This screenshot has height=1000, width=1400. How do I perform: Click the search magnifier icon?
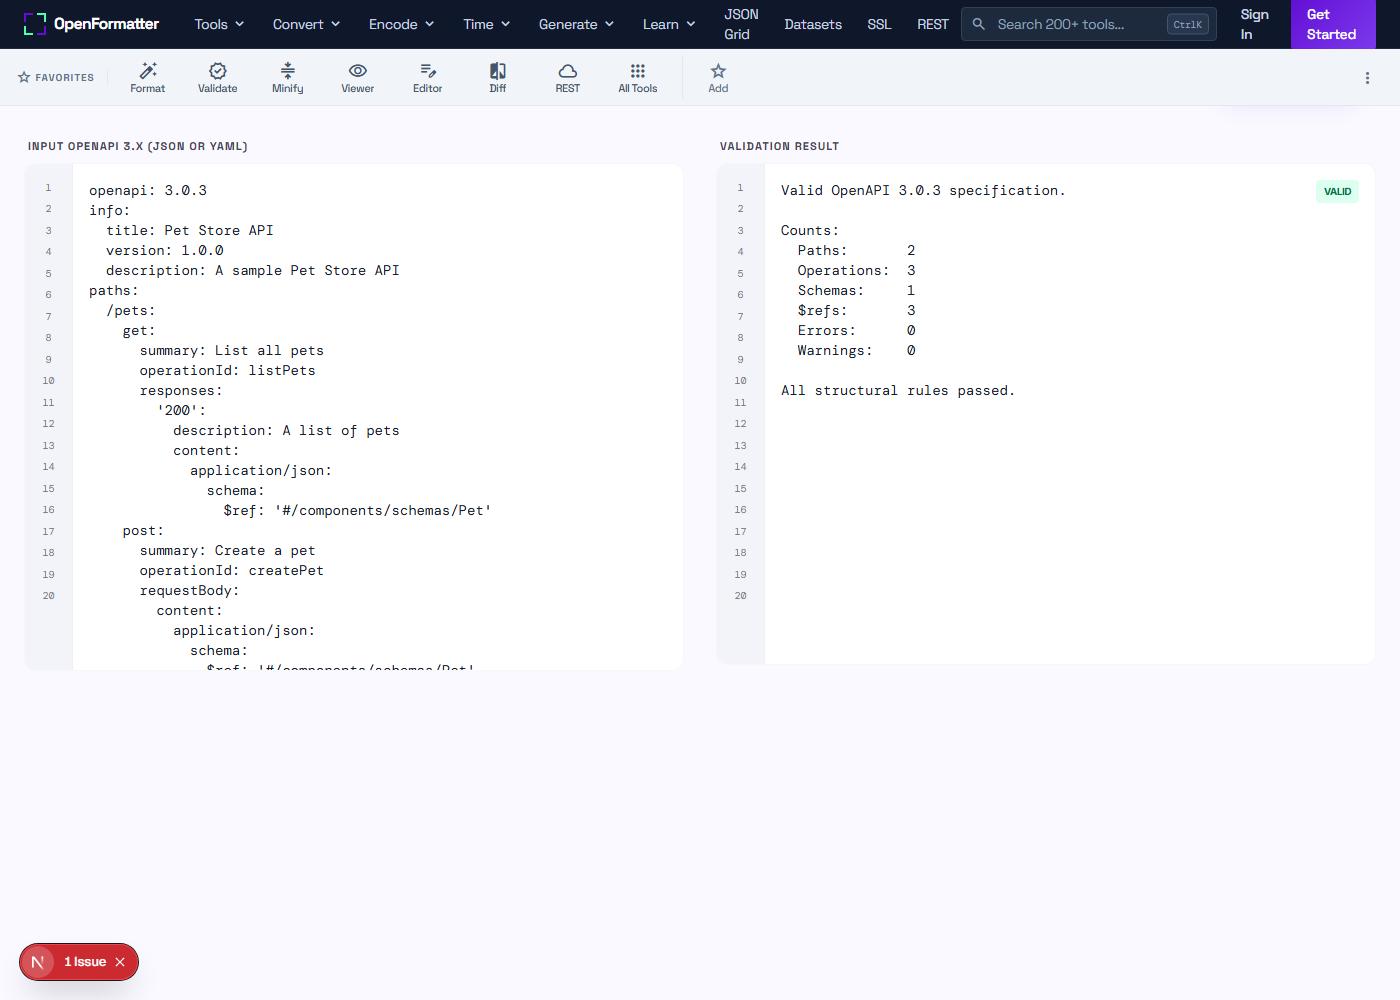pos(979,24)
